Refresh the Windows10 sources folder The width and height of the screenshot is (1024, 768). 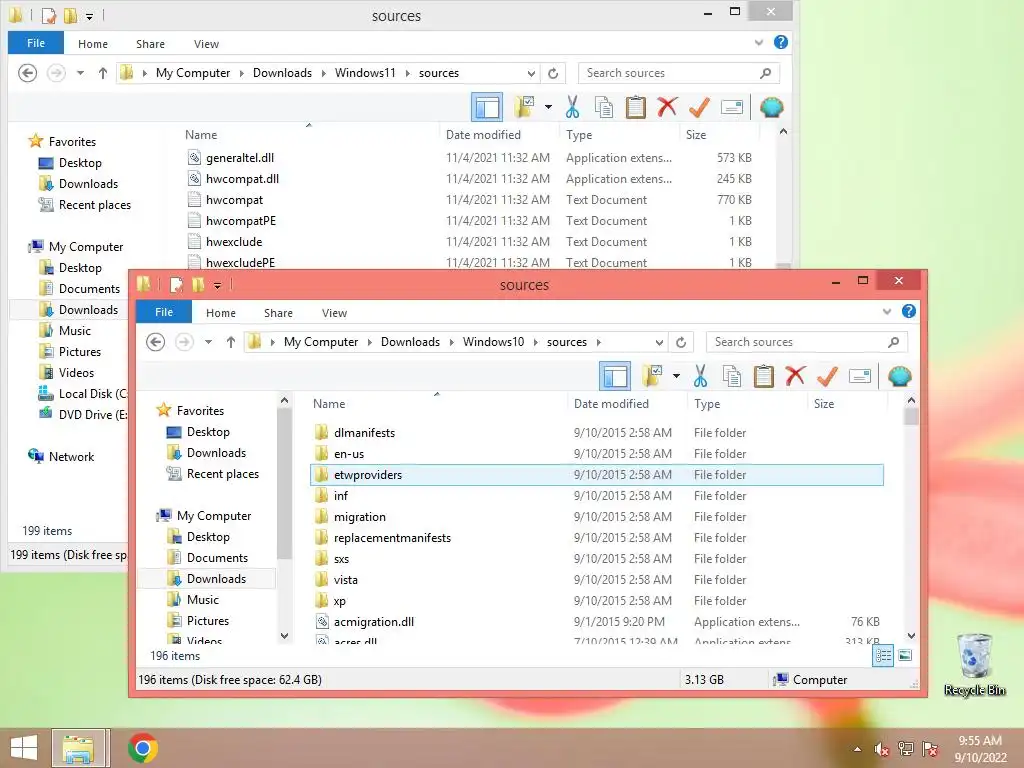[x=681, y=342]
